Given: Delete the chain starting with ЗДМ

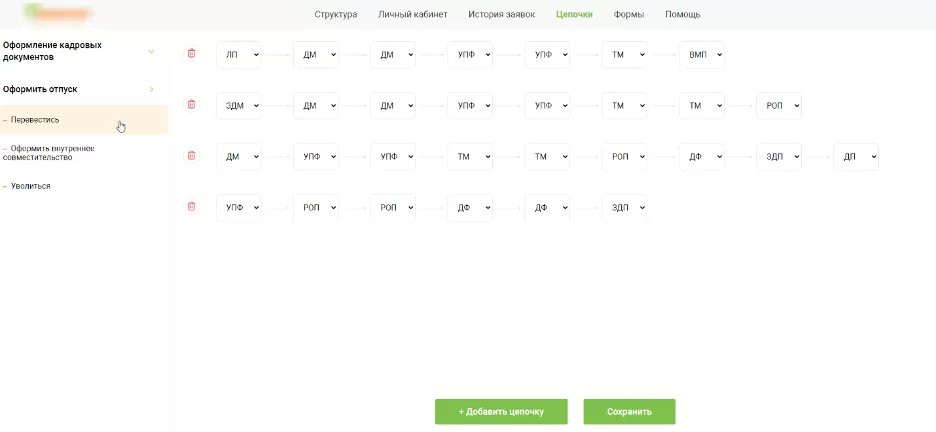Looking at the screenshot, I should (x=192, y=104).
